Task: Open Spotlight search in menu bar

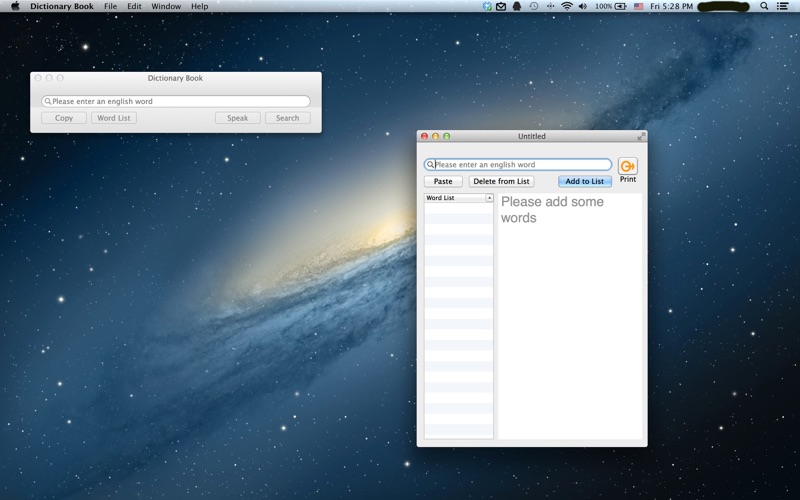Action: (x=765, y=6)
